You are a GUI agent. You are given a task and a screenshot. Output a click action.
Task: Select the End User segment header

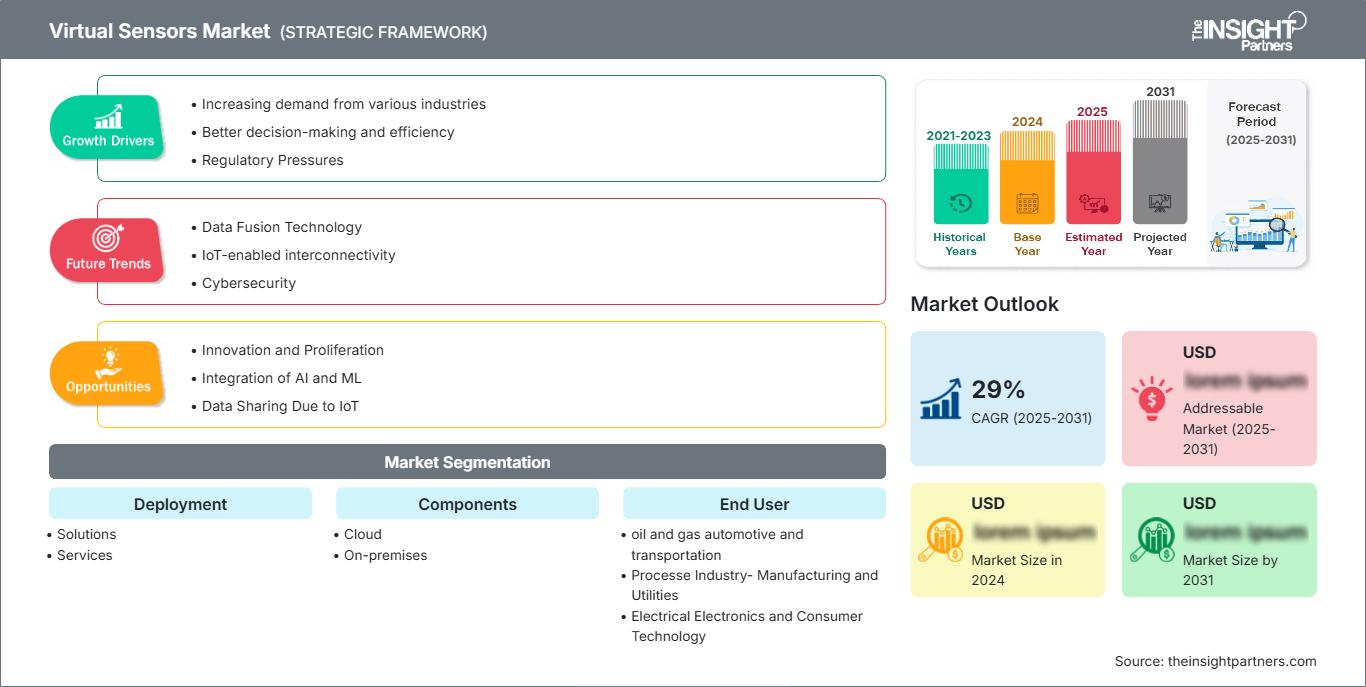pyautogui.click(x=754, y=504)
